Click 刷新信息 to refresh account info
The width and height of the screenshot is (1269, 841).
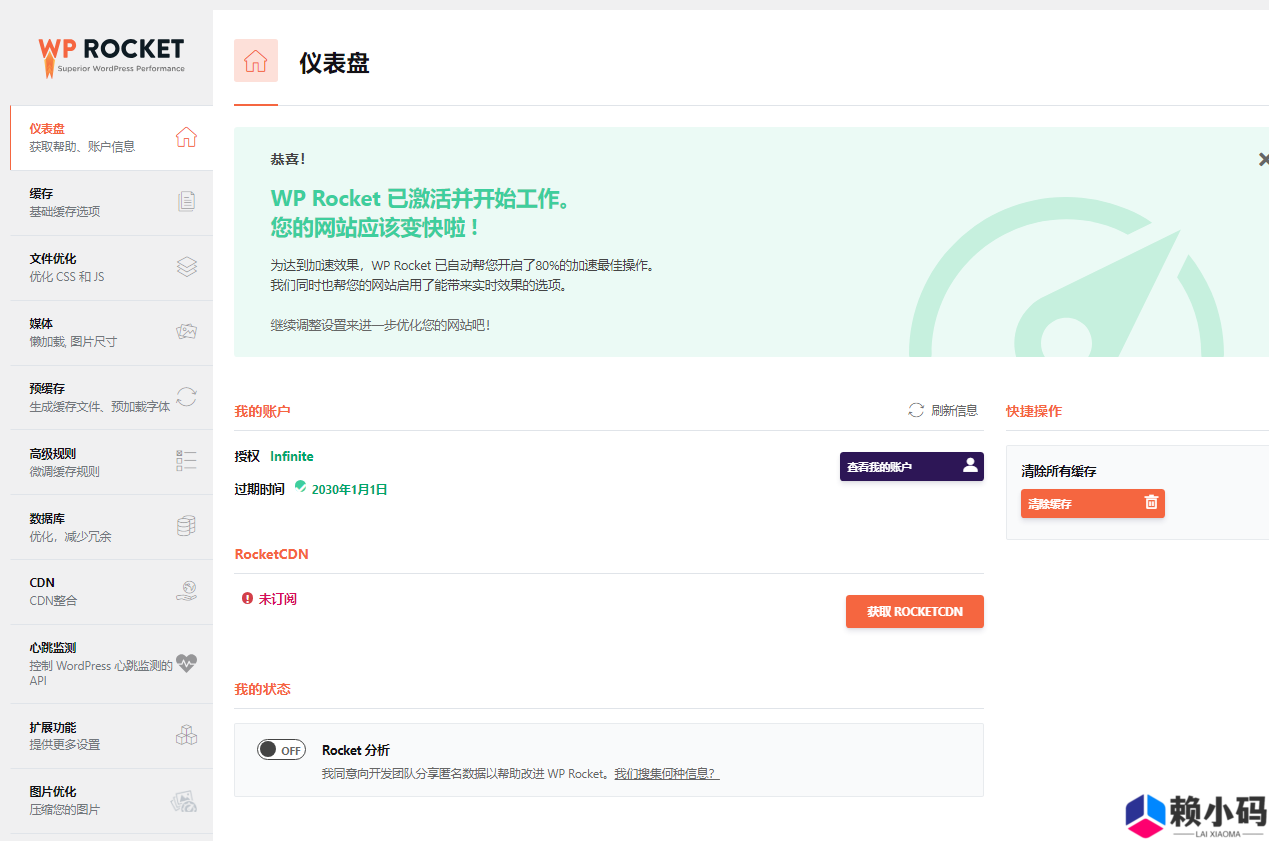click(x=943, y=410)
